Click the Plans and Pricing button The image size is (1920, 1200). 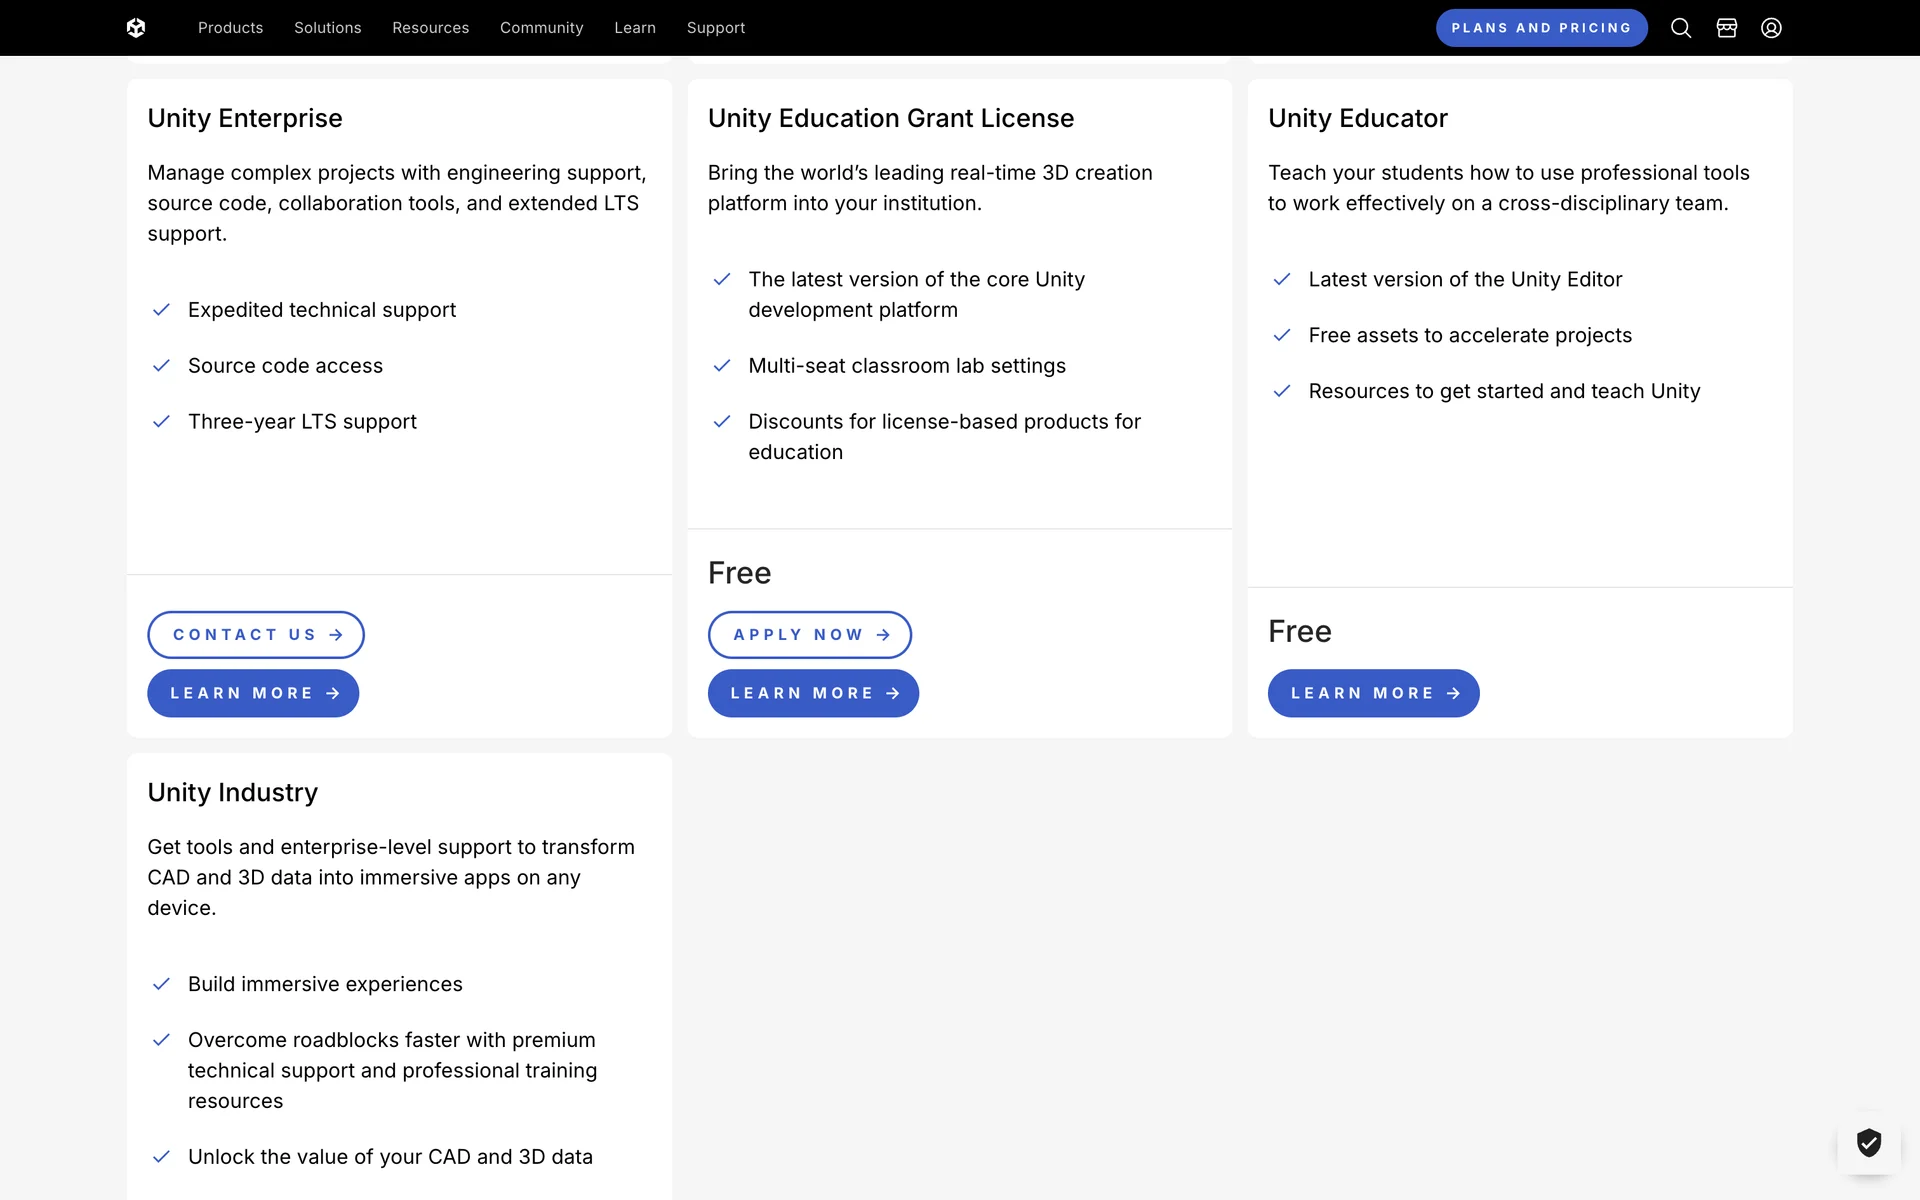[x=1541, y=28]
